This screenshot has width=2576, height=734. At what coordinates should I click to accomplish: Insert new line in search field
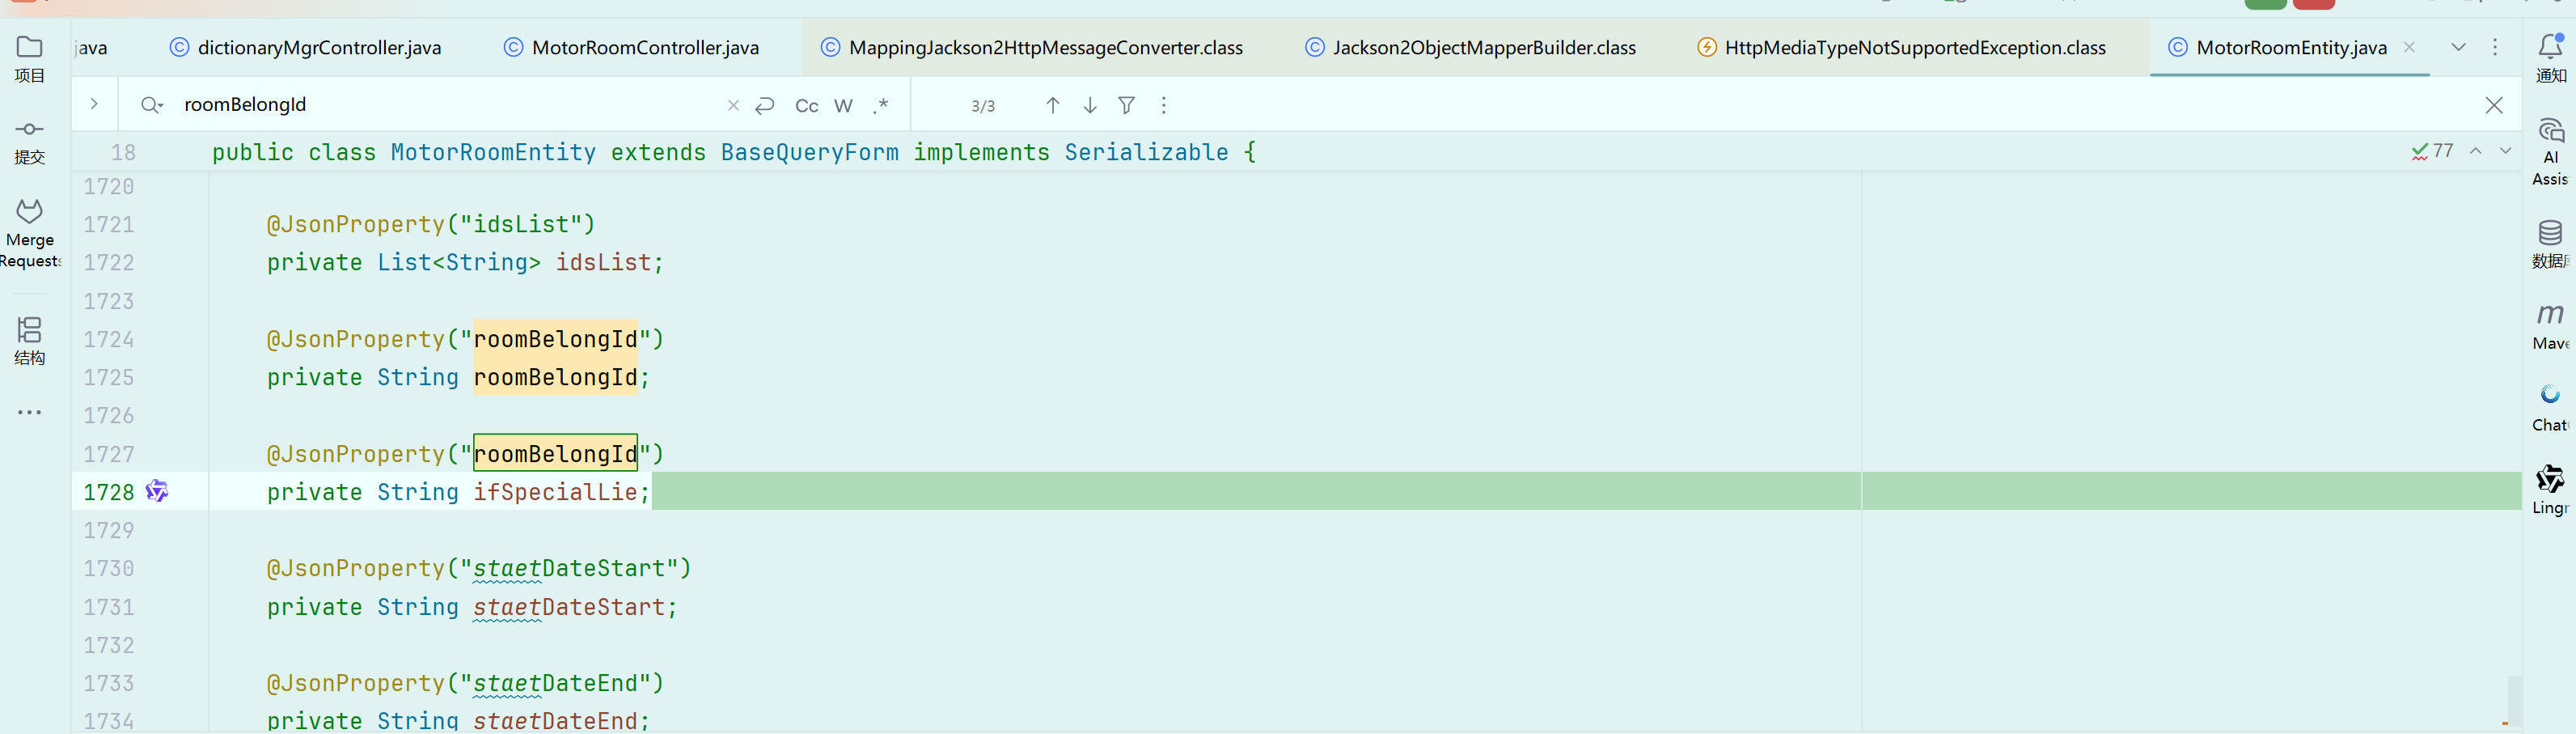pos(765,105)
